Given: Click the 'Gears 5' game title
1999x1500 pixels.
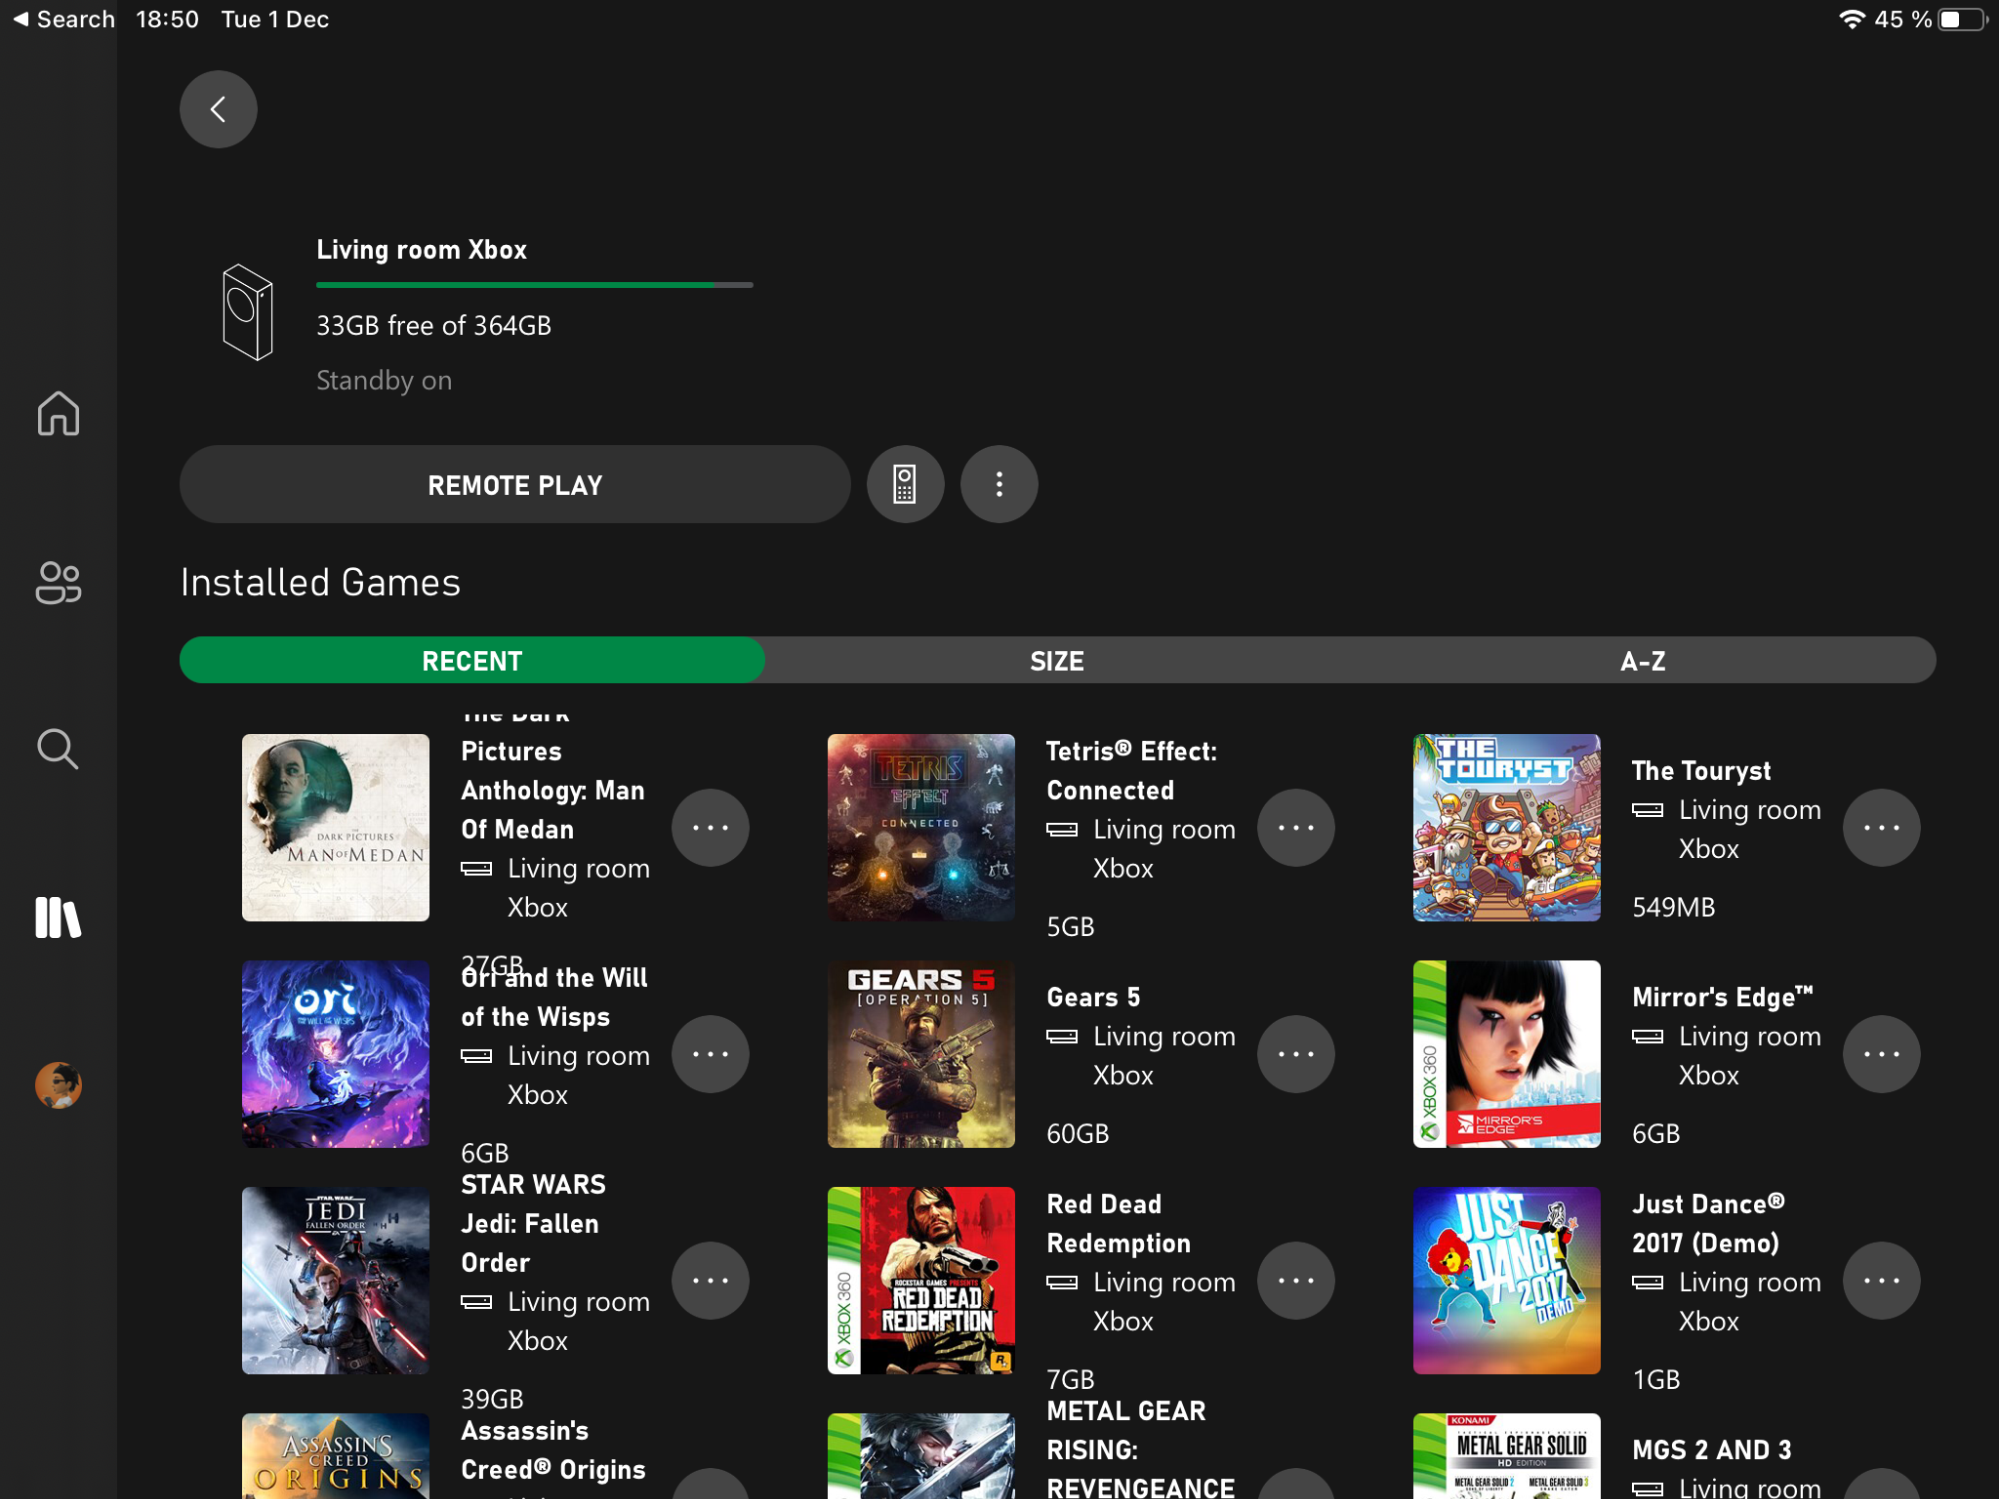Looking at the screenshot, I should 1093,997.
